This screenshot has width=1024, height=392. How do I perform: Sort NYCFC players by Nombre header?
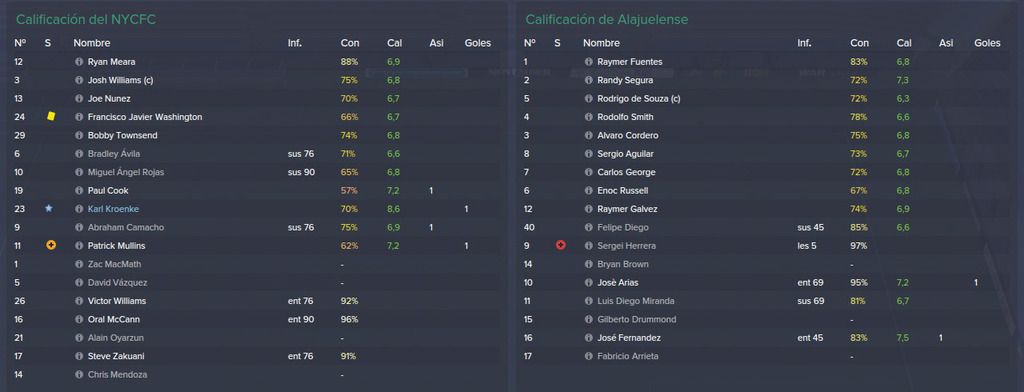(91, 43)
